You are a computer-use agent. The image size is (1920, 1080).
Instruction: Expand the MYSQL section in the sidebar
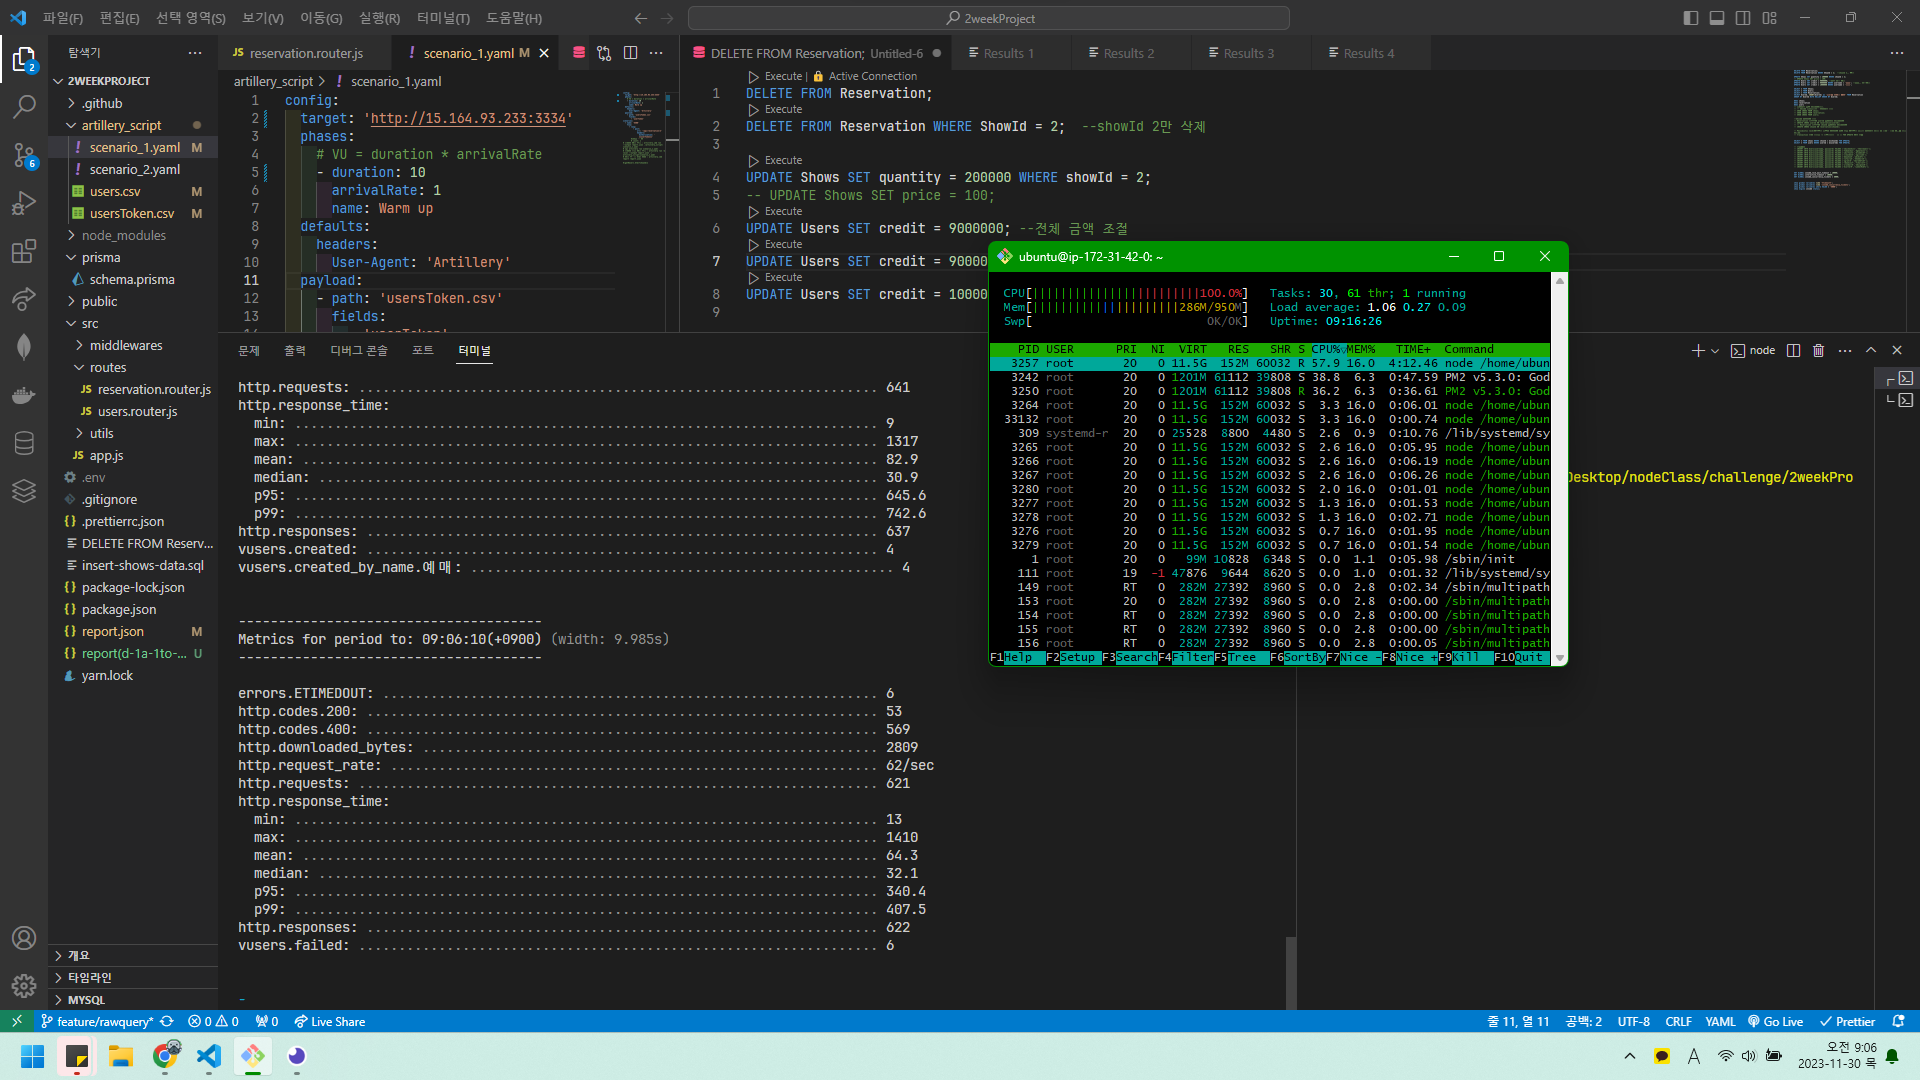[x=86, y=999]
